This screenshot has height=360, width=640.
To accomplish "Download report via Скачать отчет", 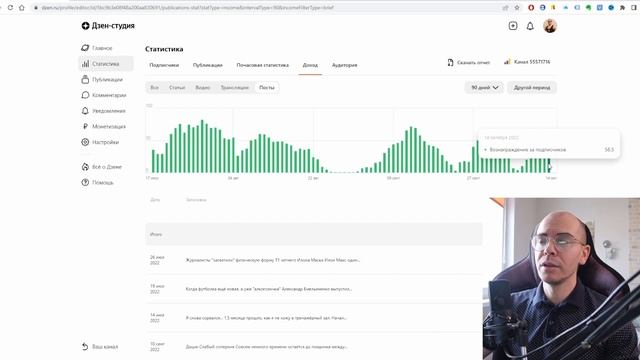I will pyautogui.click(x=469, y=62).
